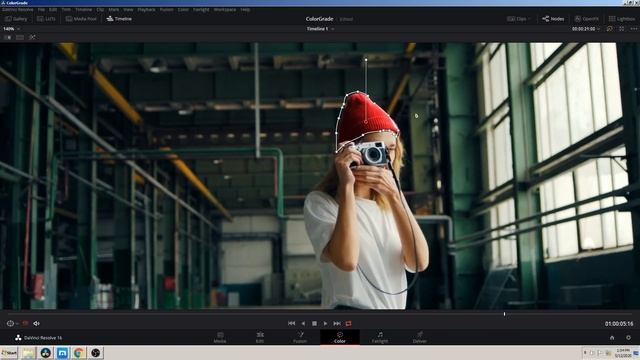Click the bypass grades icon in viewer header
The height and width of the screenshot is (360, 640).
click(609, 29)
